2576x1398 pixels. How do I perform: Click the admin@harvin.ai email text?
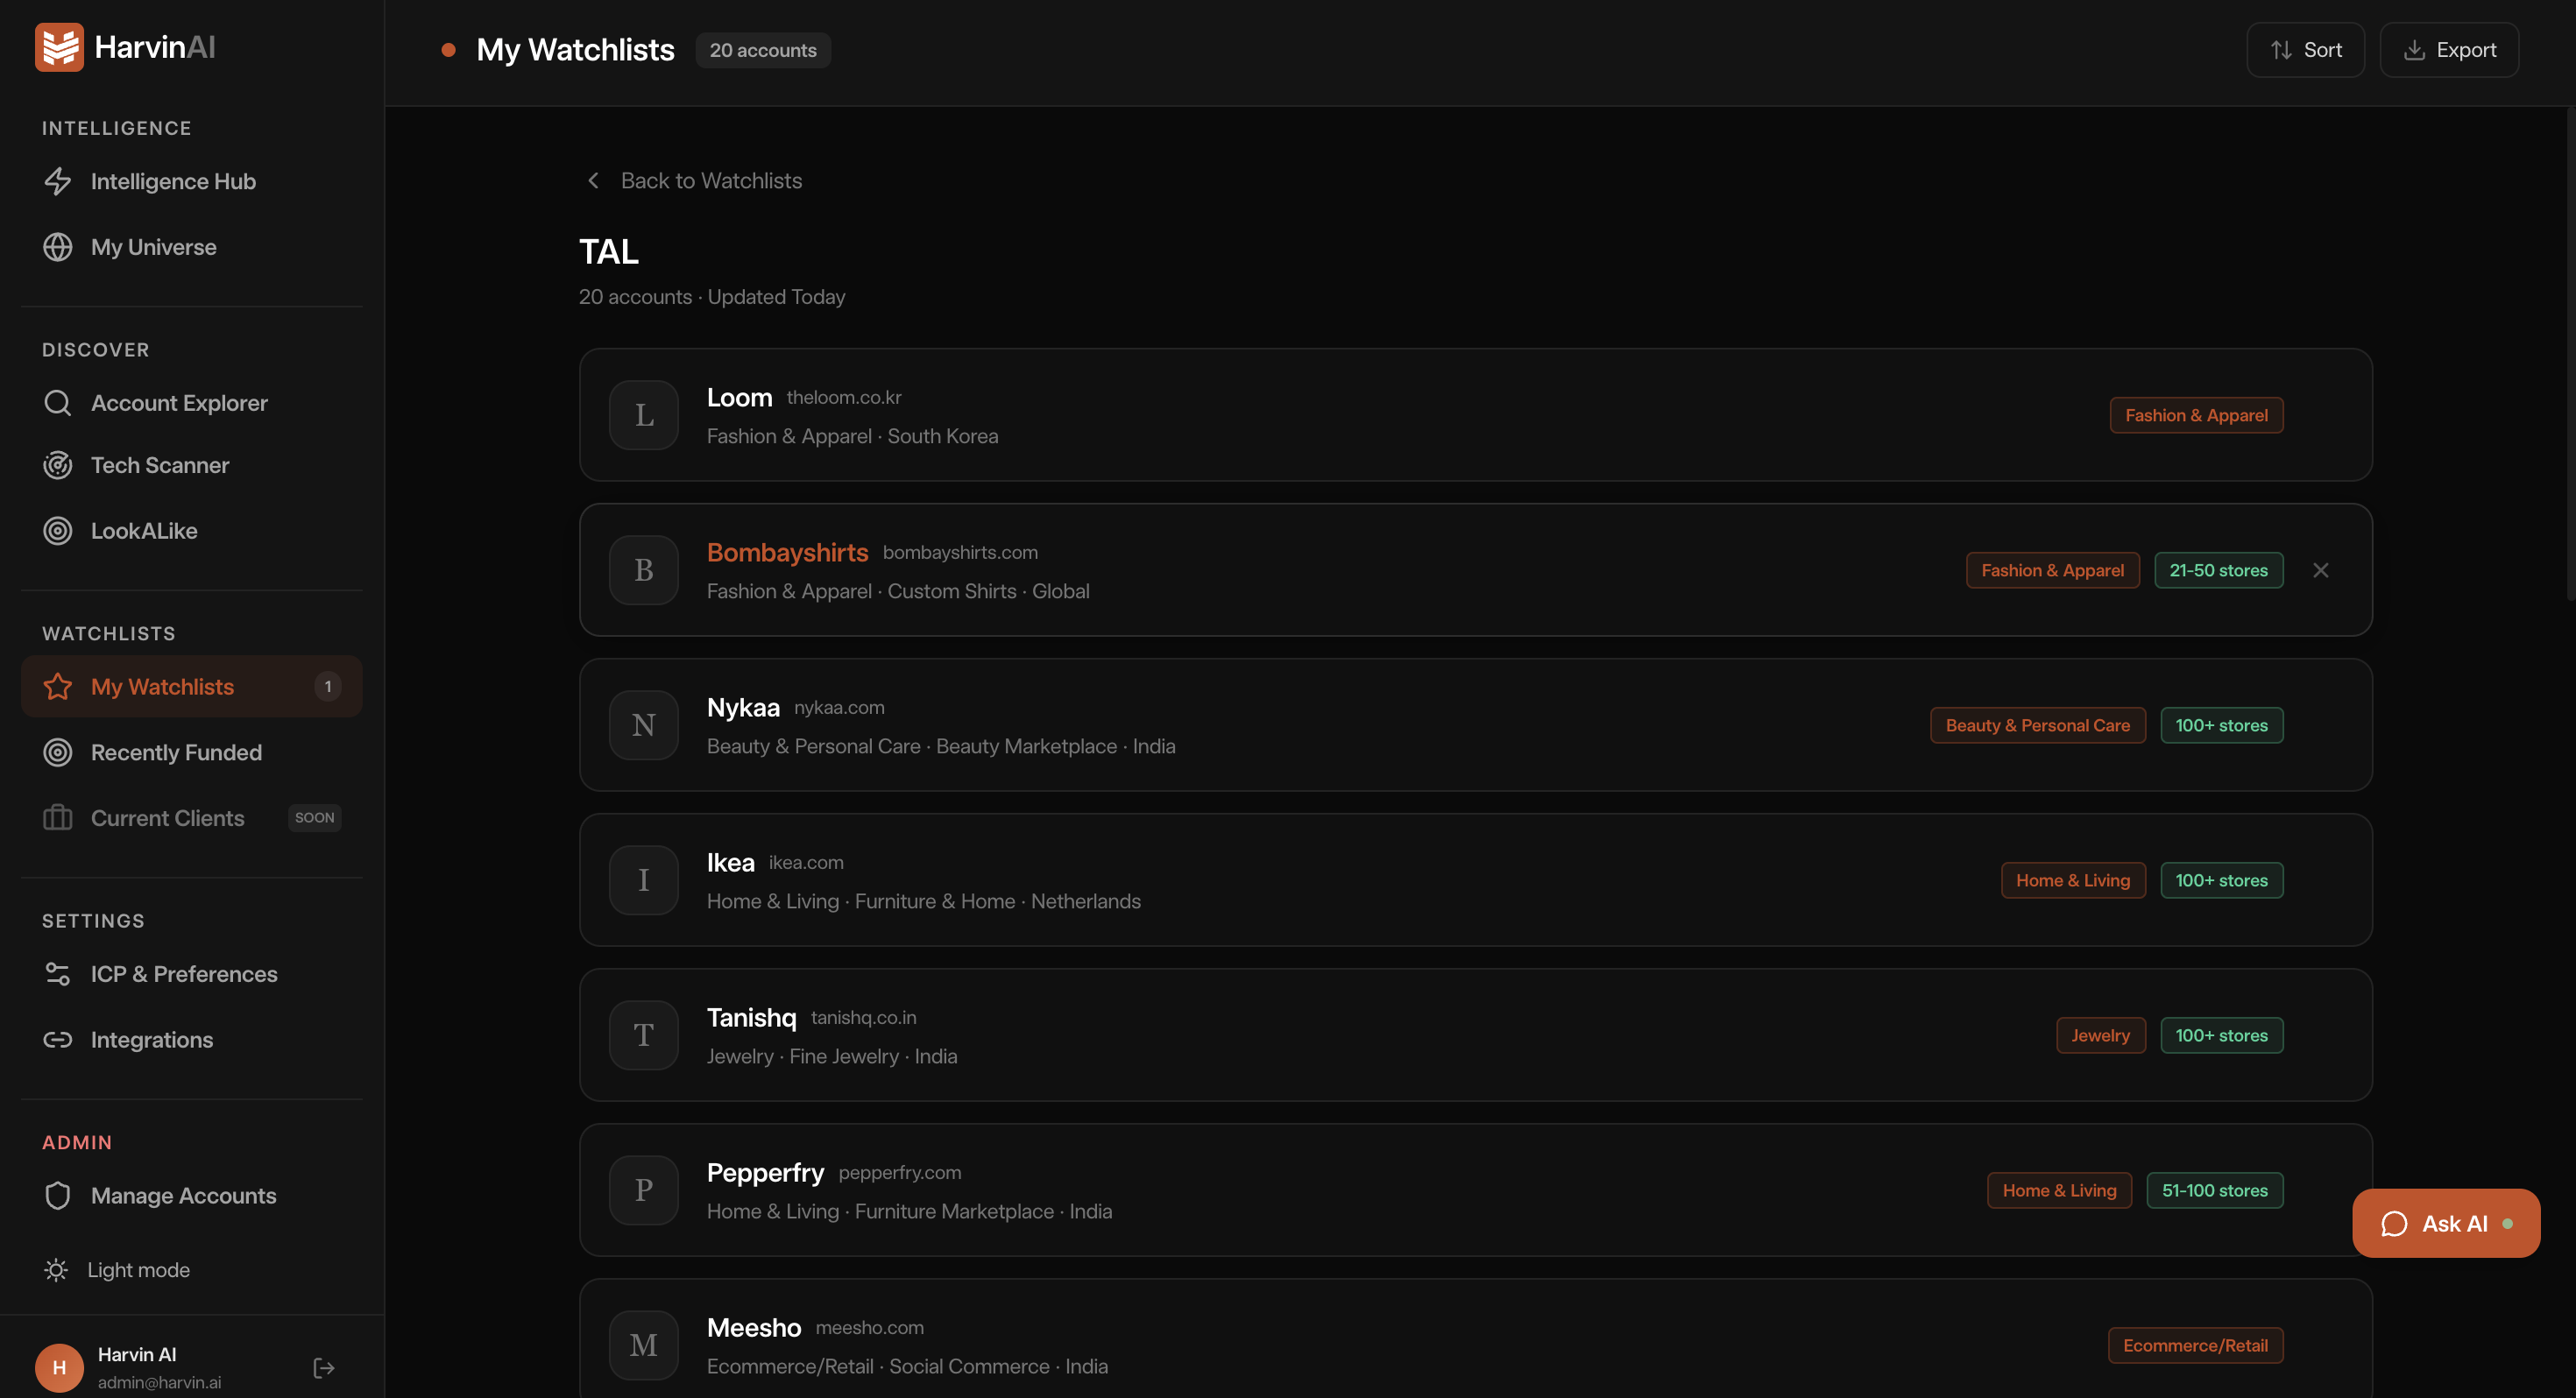tap(160, 1382)
